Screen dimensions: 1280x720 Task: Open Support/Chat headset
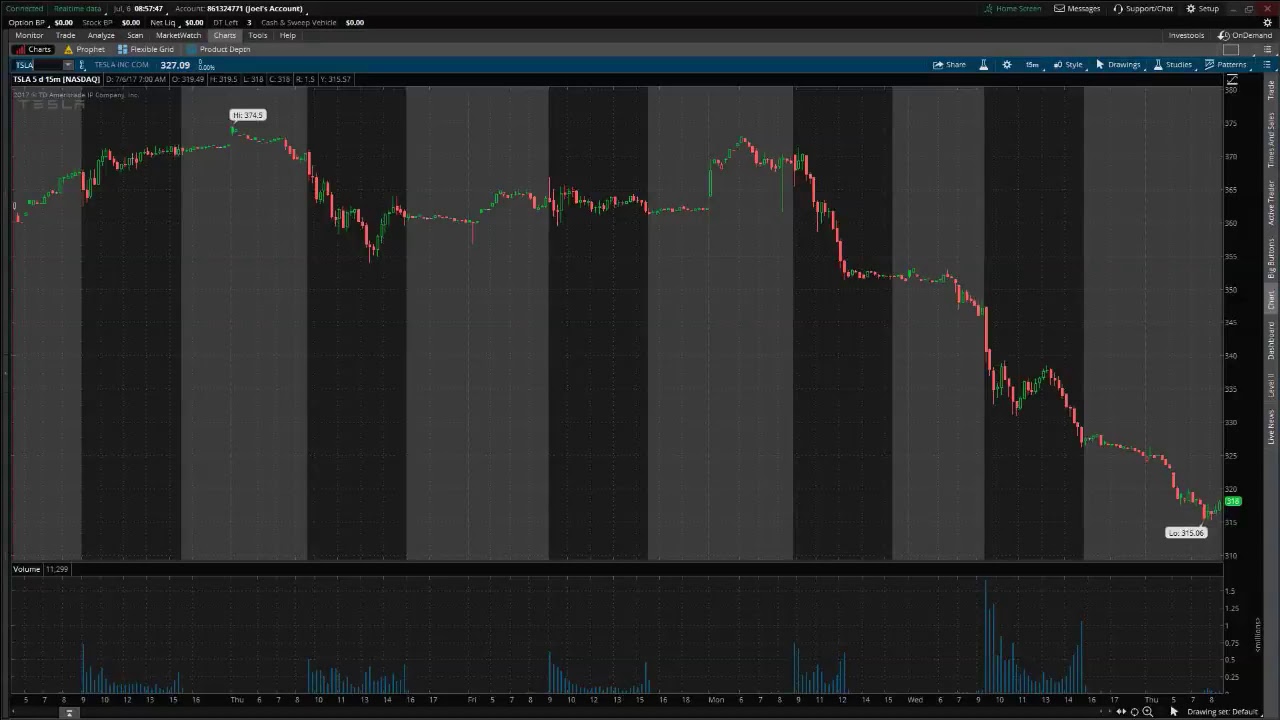[1143, 8]
